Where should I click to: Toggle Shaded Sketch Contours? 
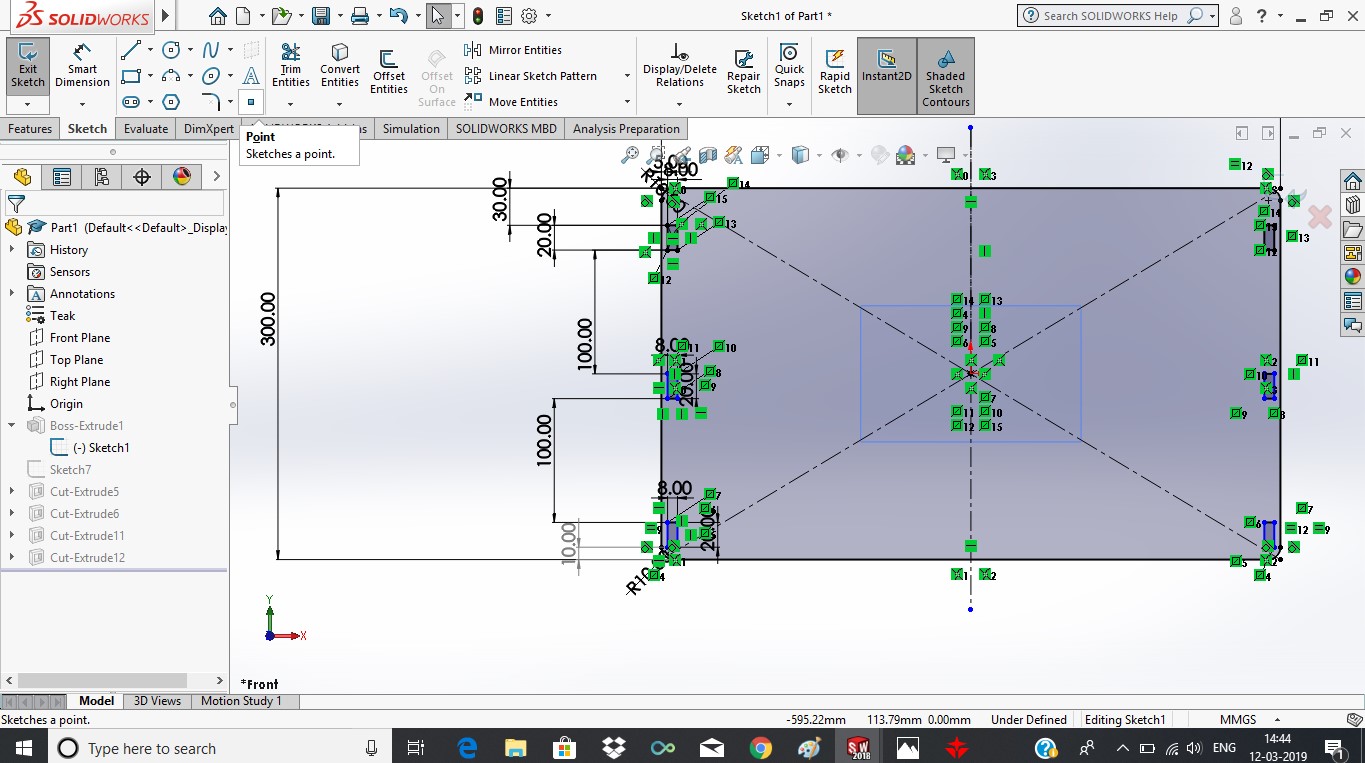pyautogui.click(x=945, y=75)
